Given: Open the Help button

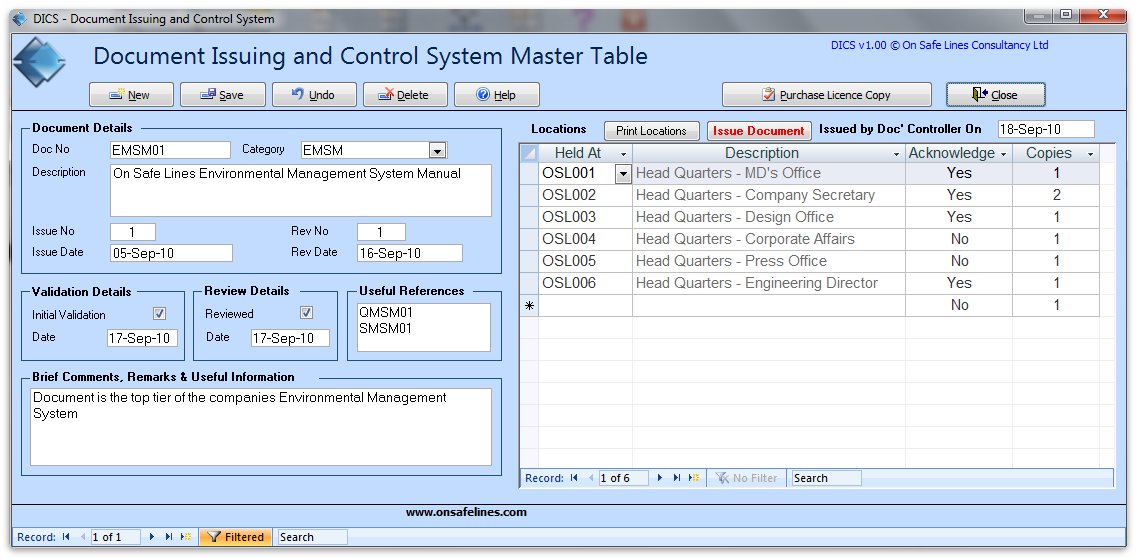Looking at the screenshot, I should click(496, 95).
